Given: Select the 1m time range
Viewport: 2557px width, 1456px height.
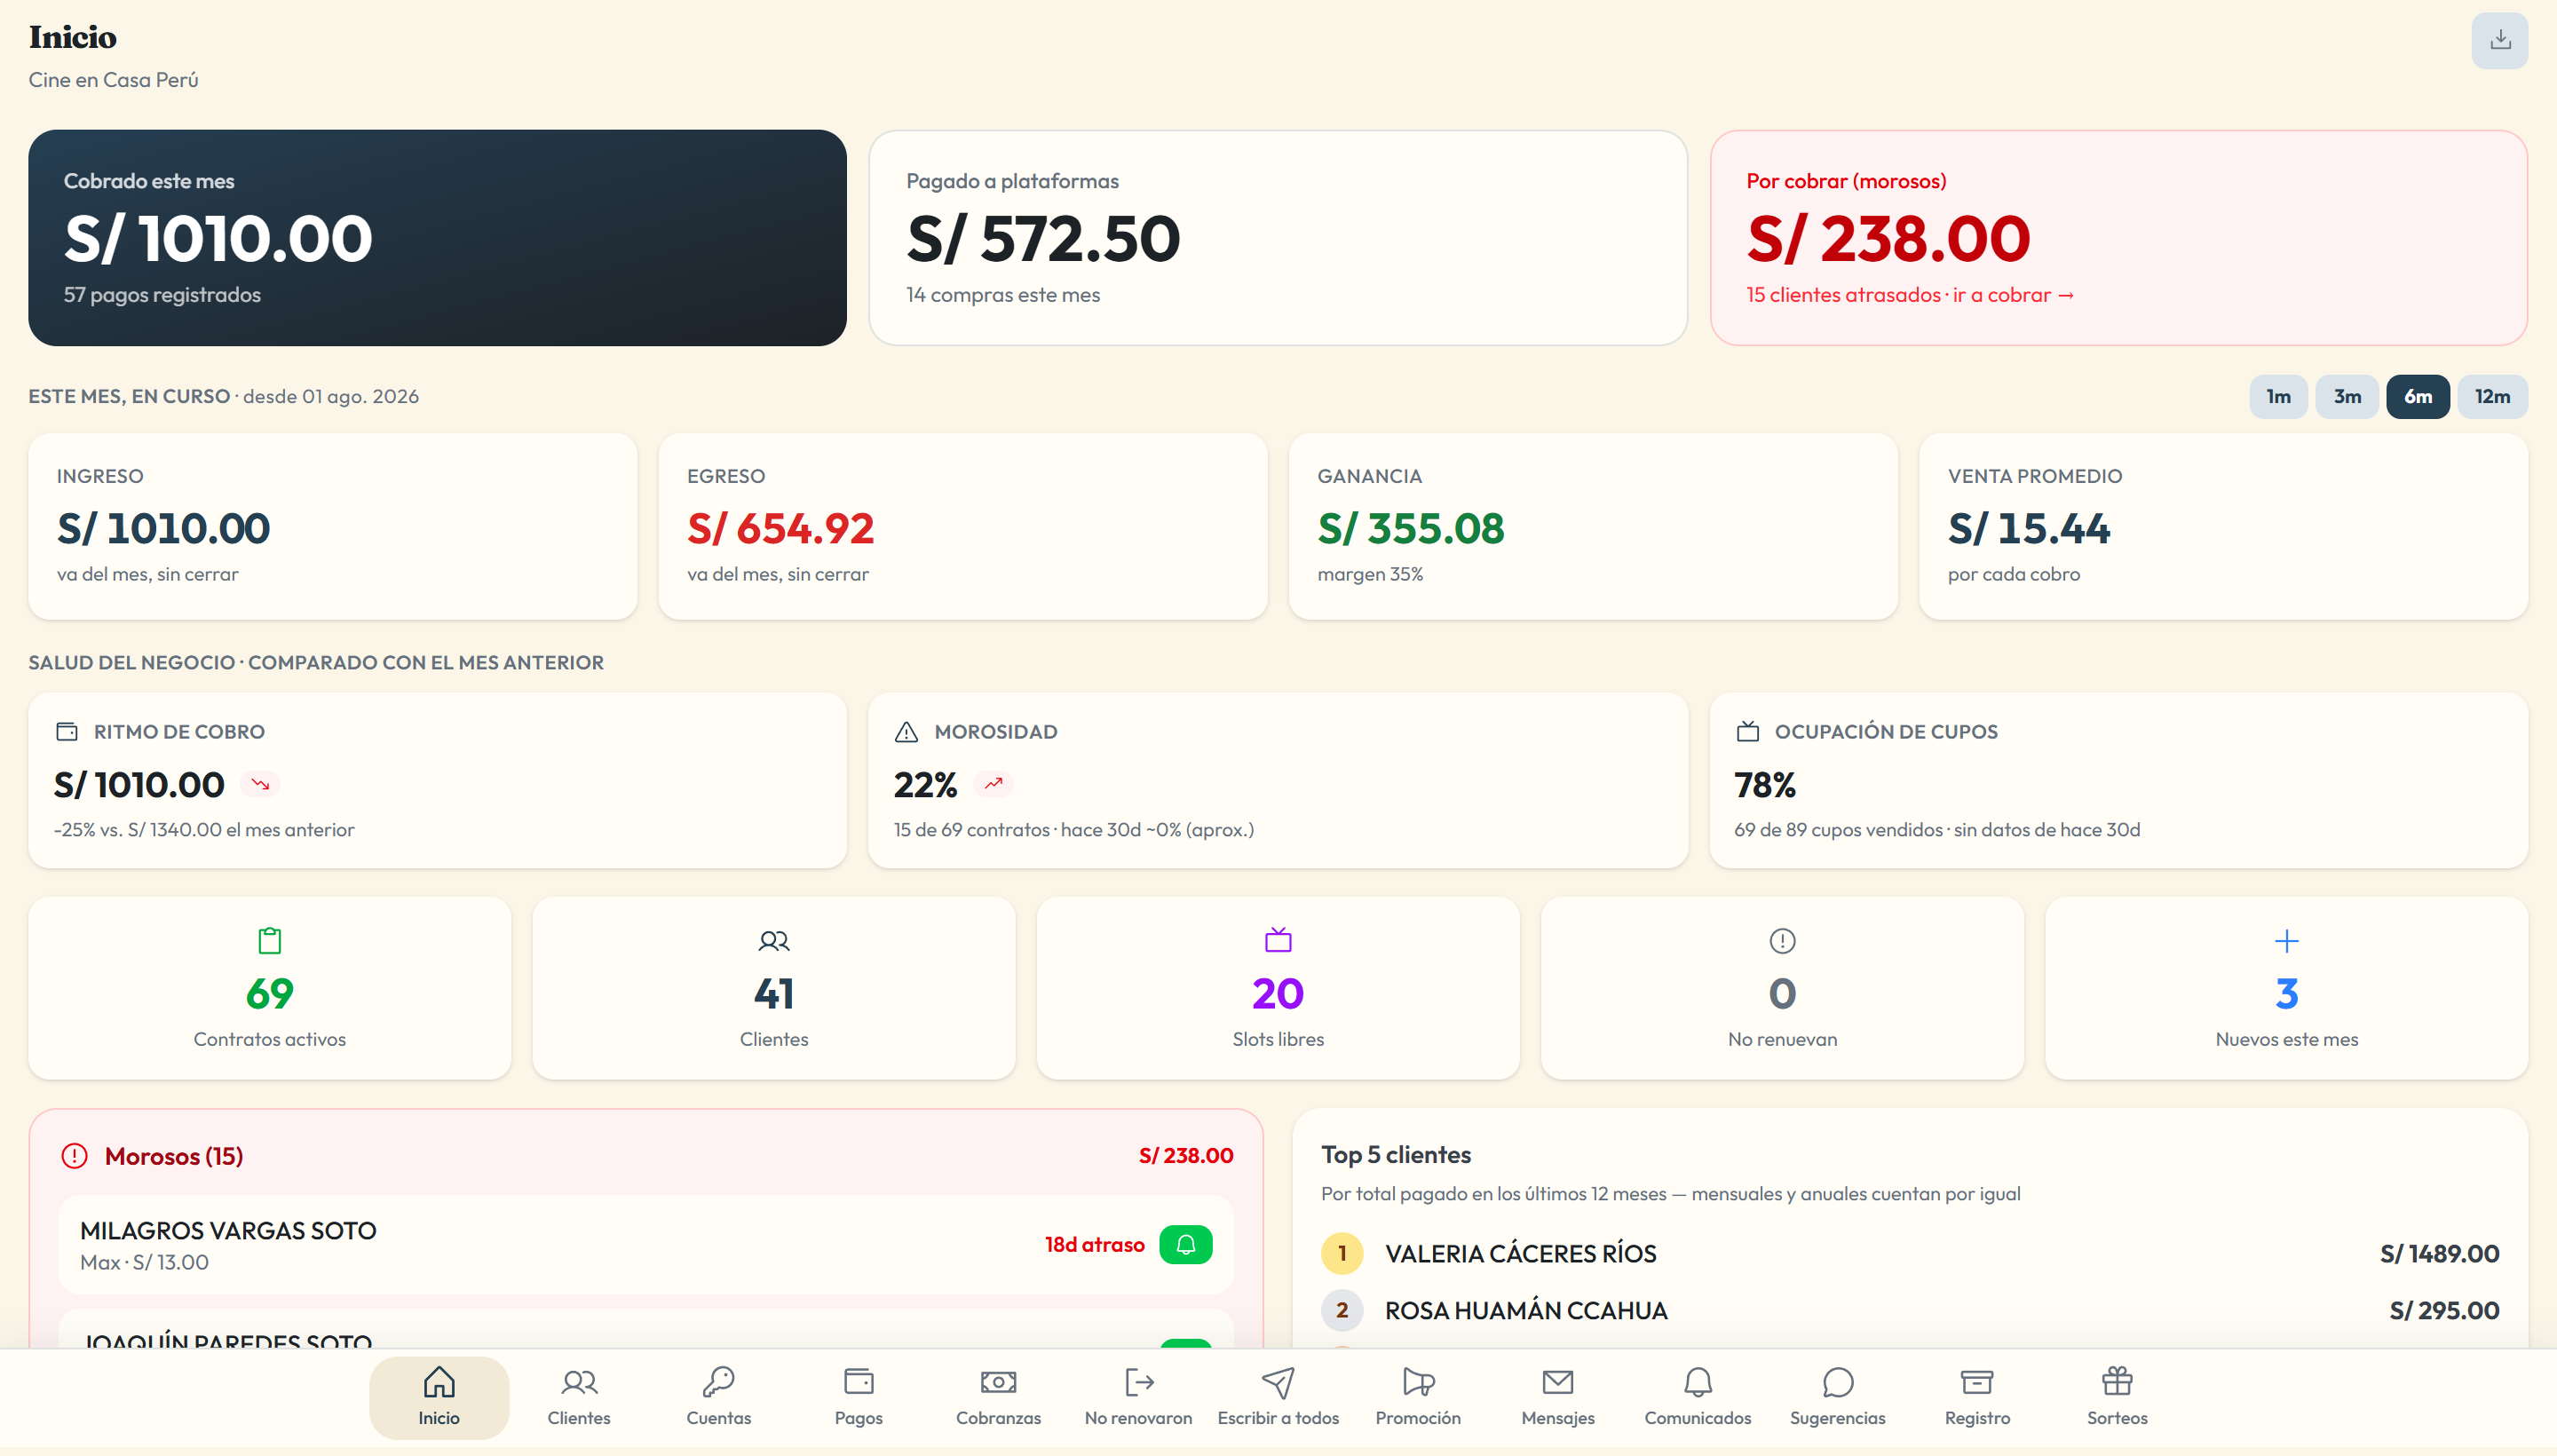Looking at the screenshot, I should click(x=2279, y=397).
